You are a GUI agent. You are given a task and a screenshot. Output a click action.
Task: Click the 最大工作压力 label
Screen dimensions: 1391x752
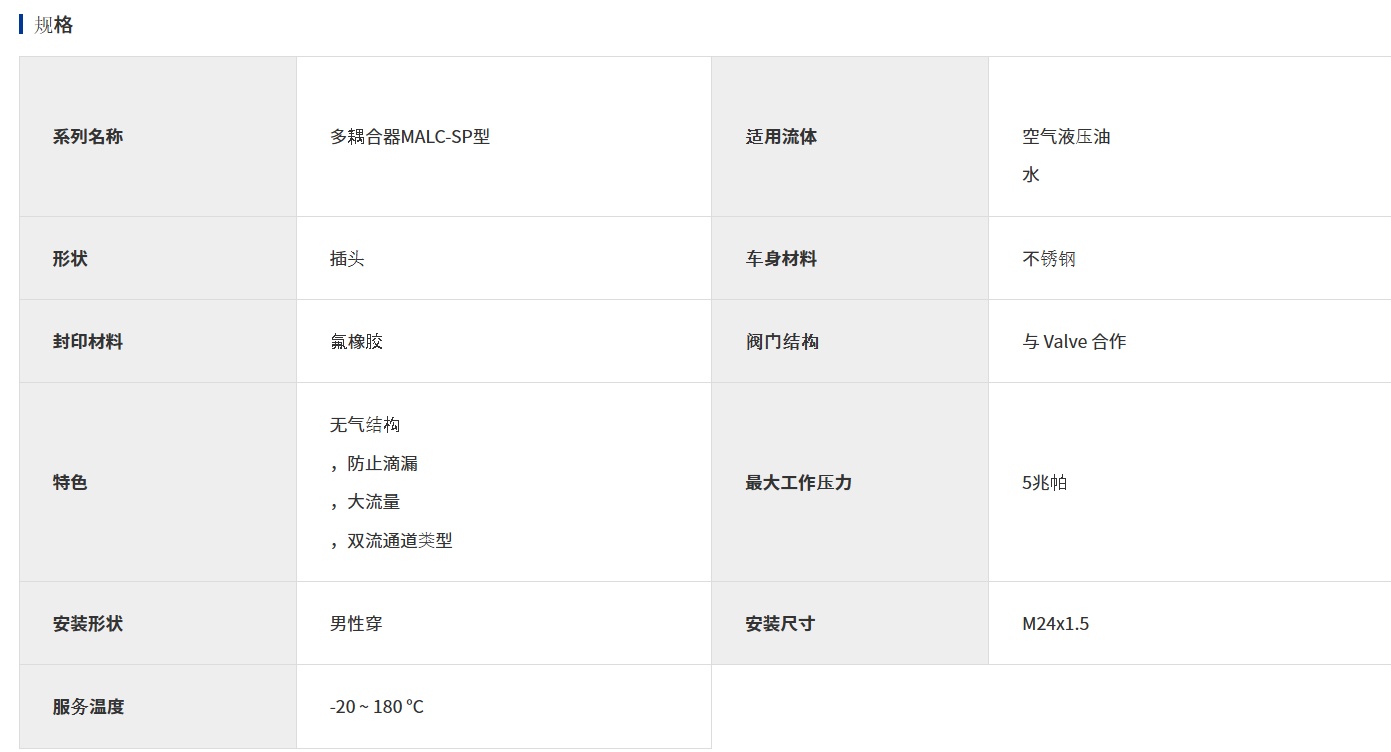(x=798, y=483)
